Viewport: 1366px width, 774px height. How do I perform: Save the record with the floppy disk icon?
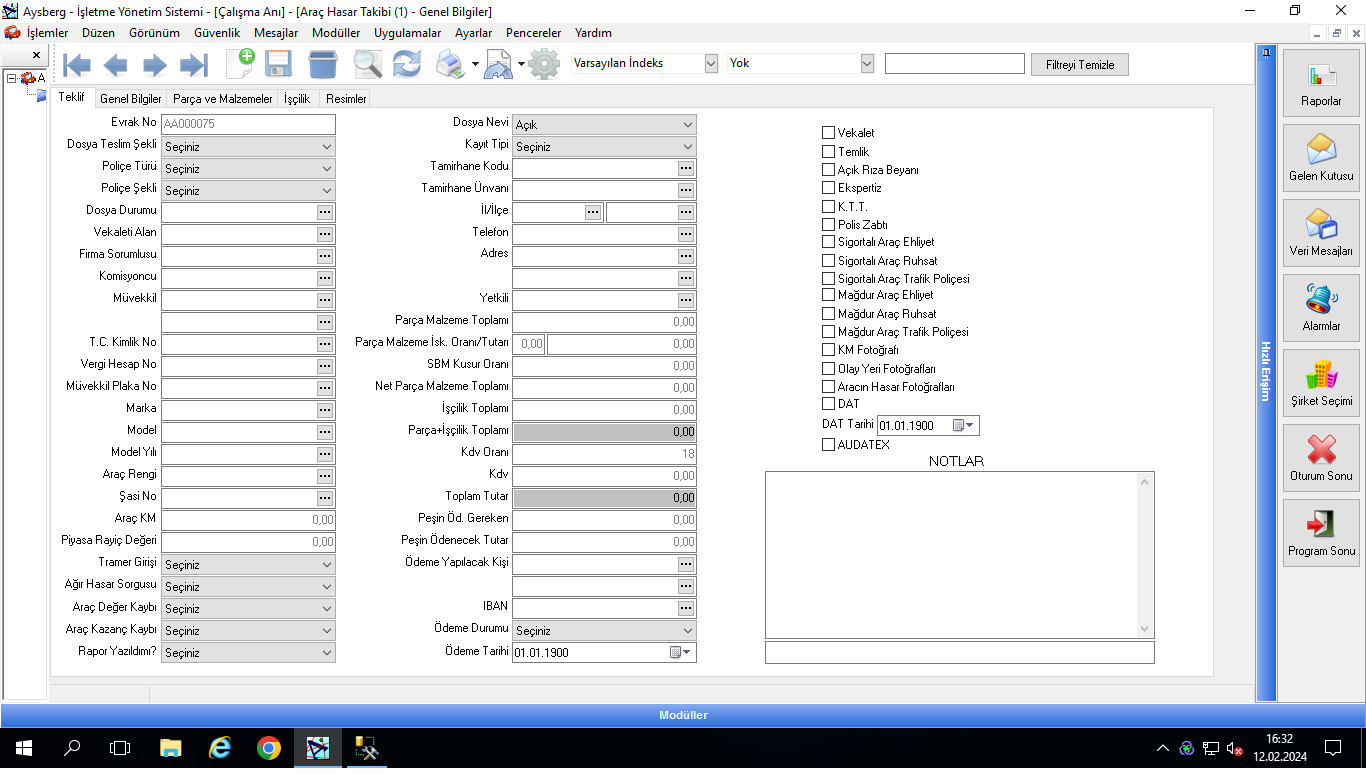278,65
